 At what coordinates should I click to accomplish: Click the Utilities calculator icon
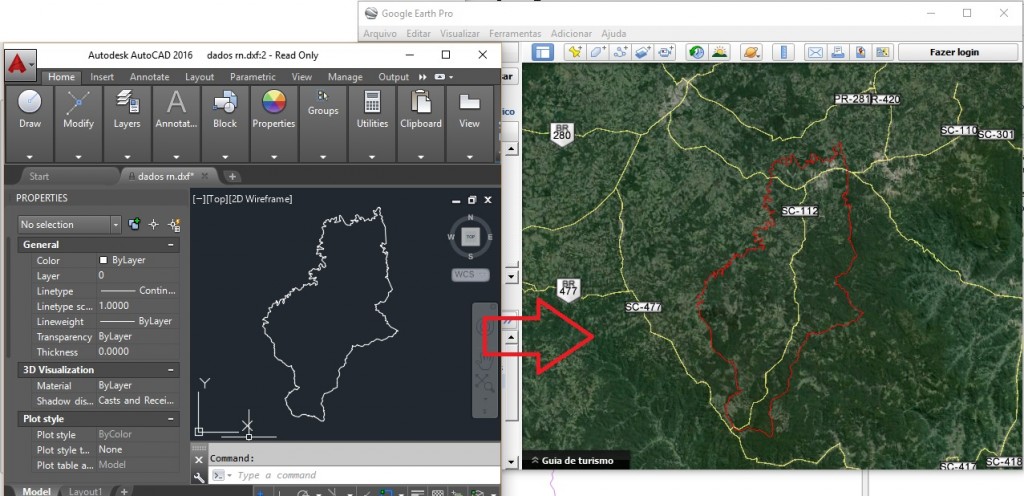[372, 103]
